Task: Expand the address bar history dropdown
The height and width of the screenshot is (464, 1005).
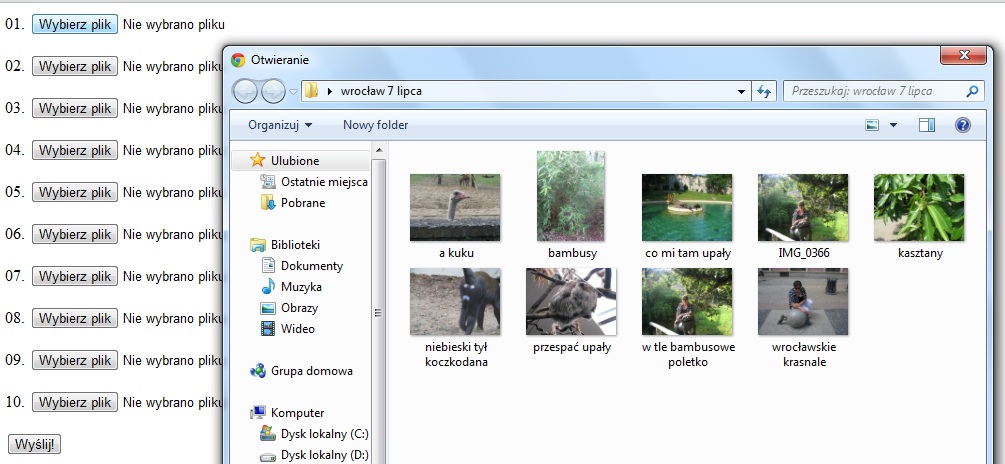Action: pos(741,91)
